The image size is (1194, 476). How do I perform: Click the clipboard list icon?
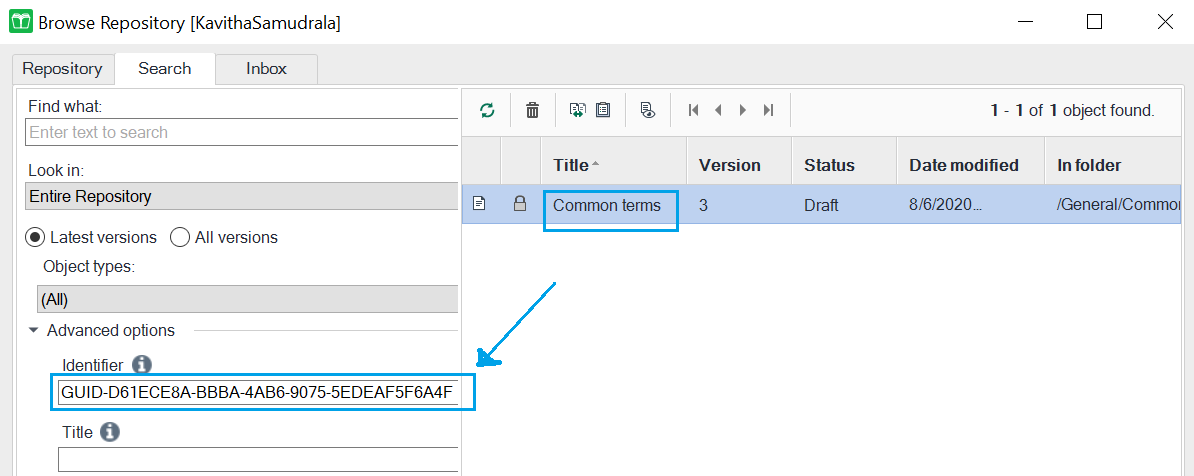(603, 110)
